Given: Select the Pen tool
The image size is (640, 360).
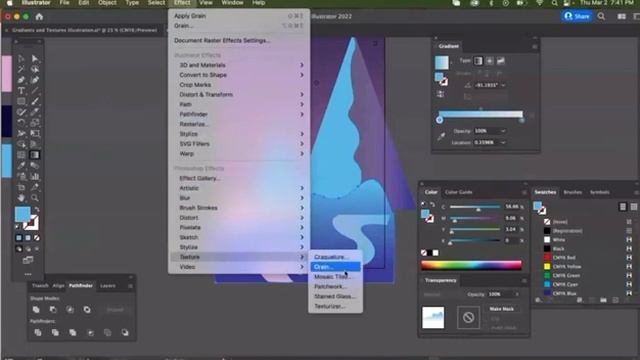Looking at the screenshot, I should (21, 80).
